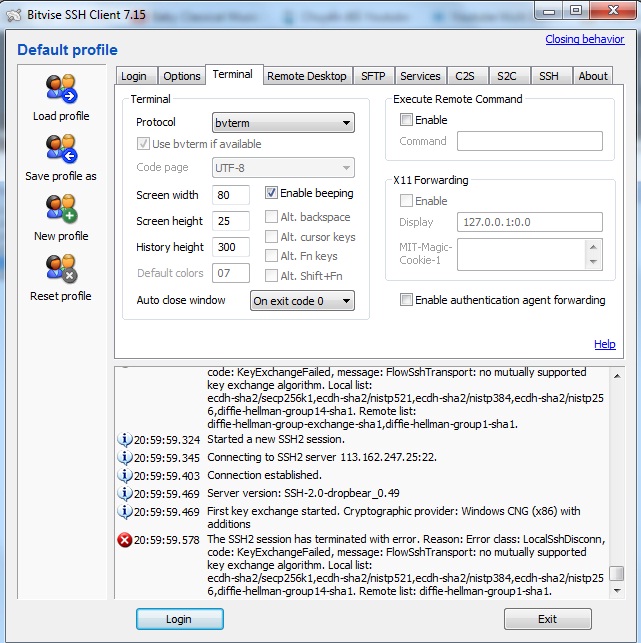Click the History height field
Viewport: 641px width, 643px height.
point(231,247)
